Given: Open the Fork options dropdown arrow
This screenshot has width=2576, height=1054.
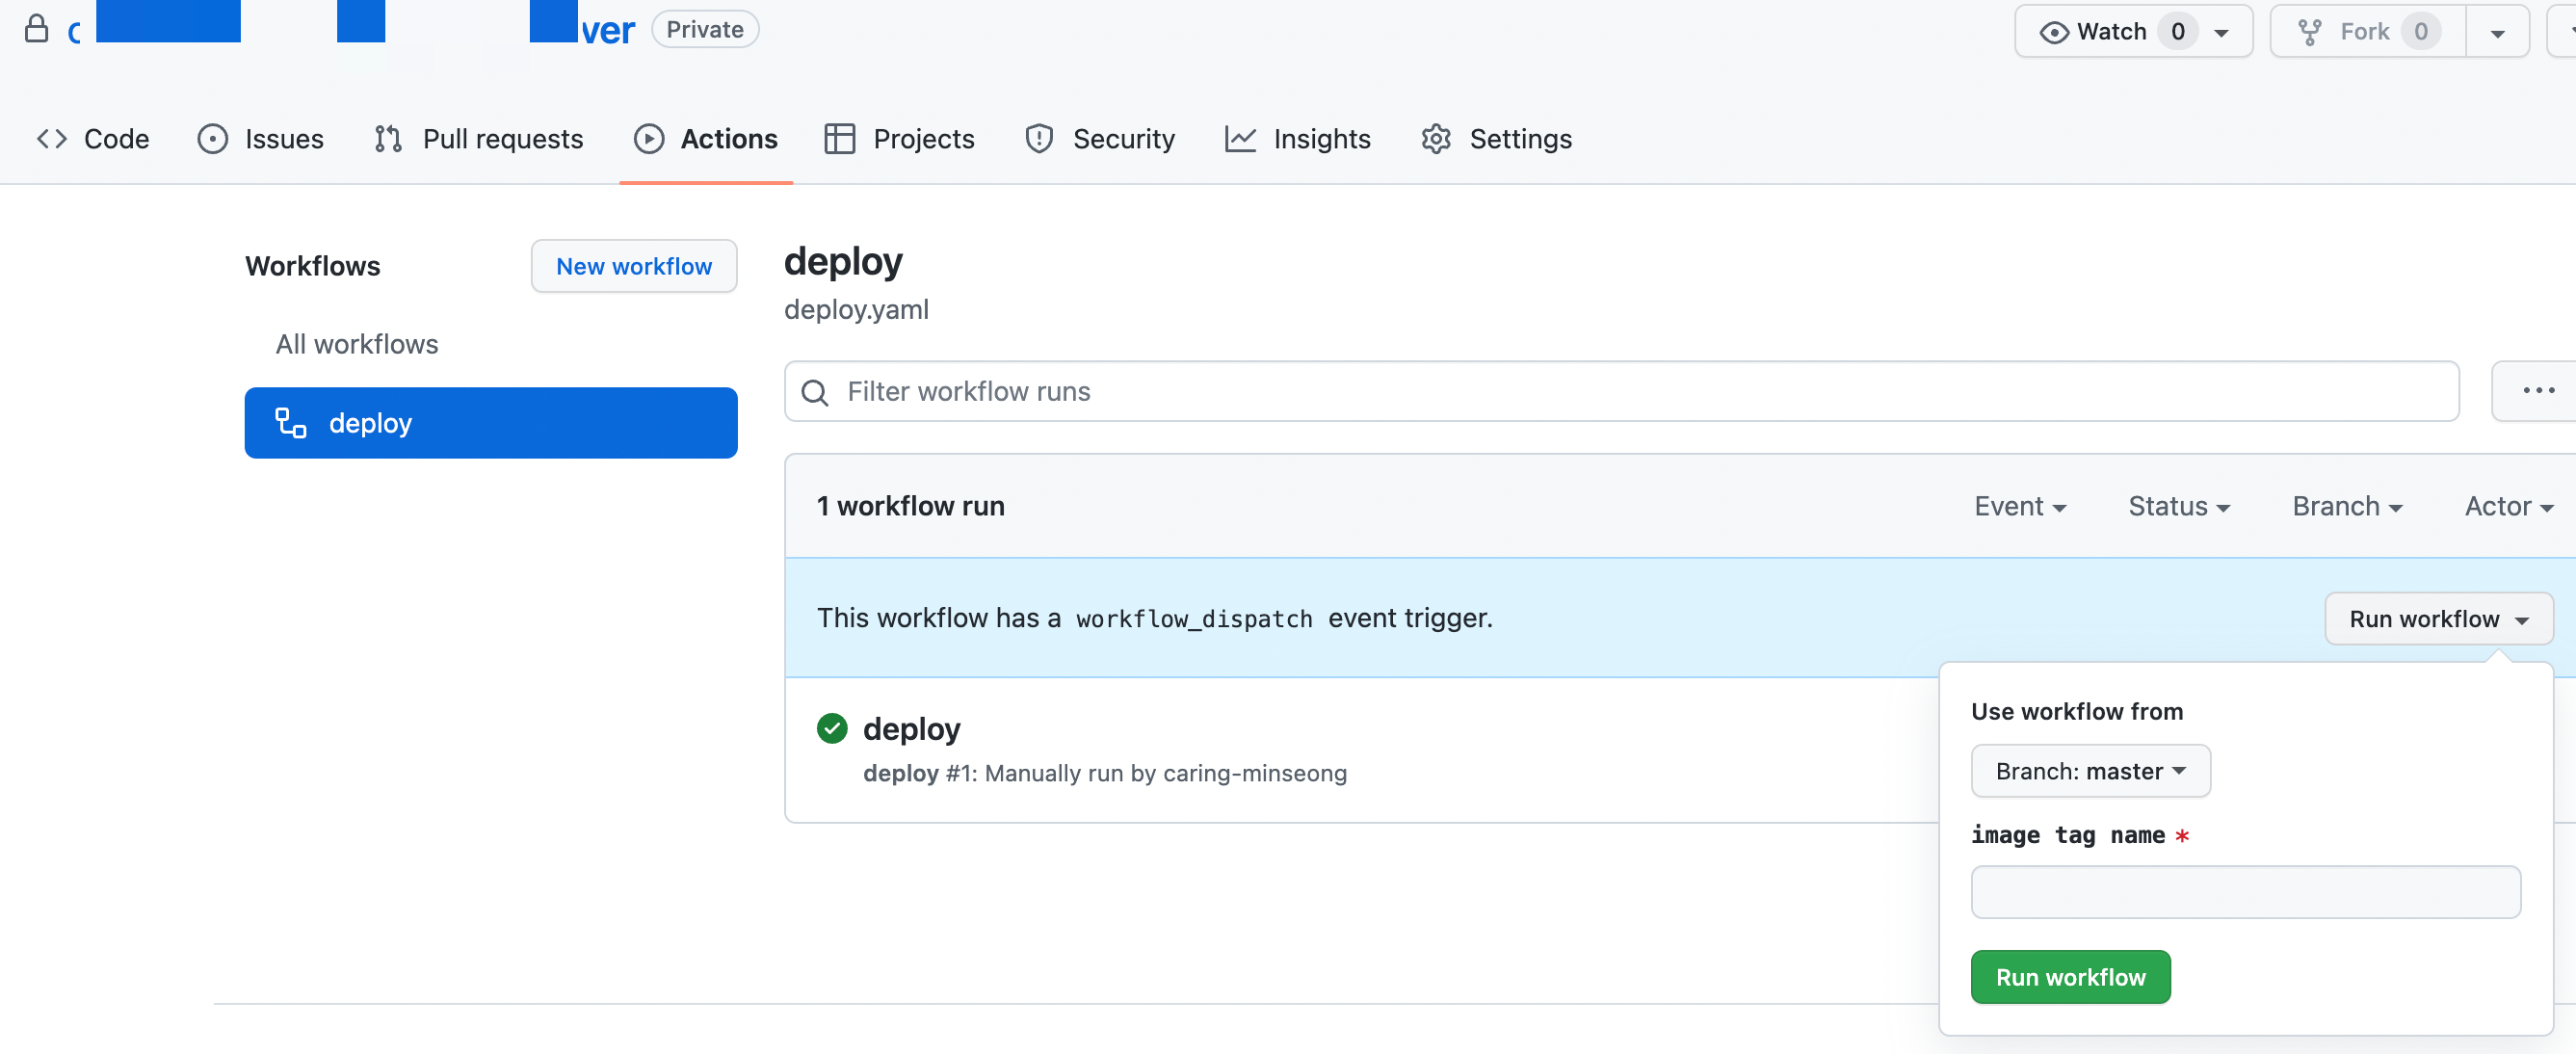Looking at the screenshot, I should click(2497, 32).
